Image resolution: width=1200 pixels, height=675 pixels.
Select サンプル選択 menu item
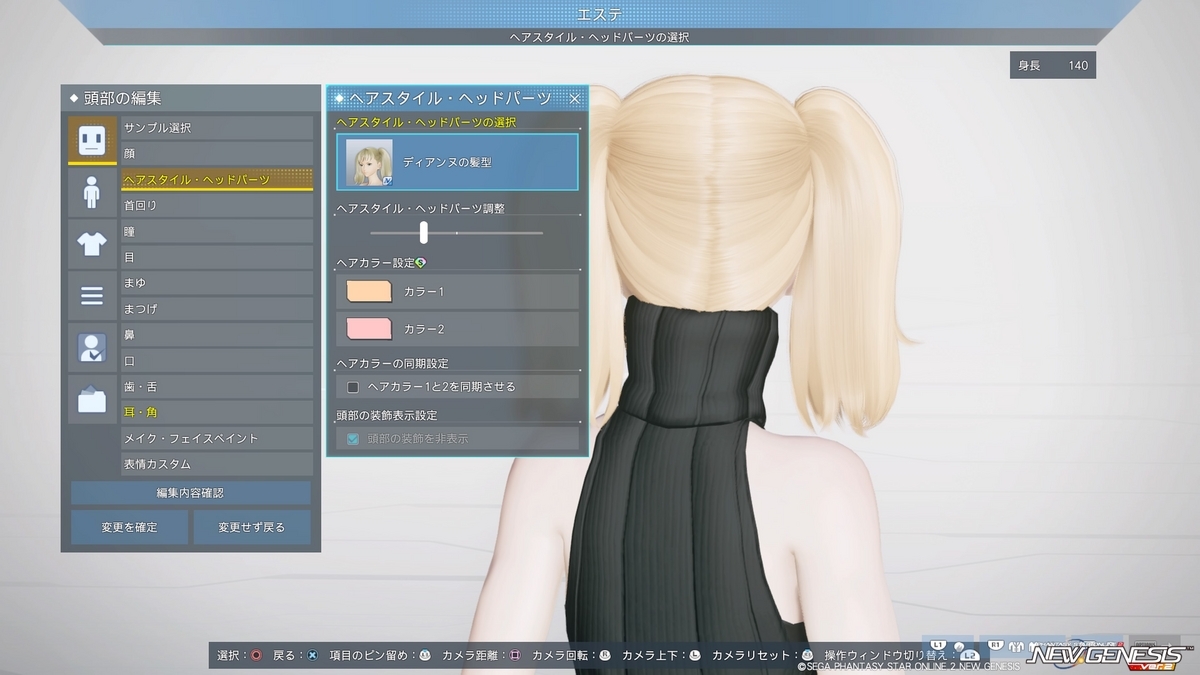(217, 128)
